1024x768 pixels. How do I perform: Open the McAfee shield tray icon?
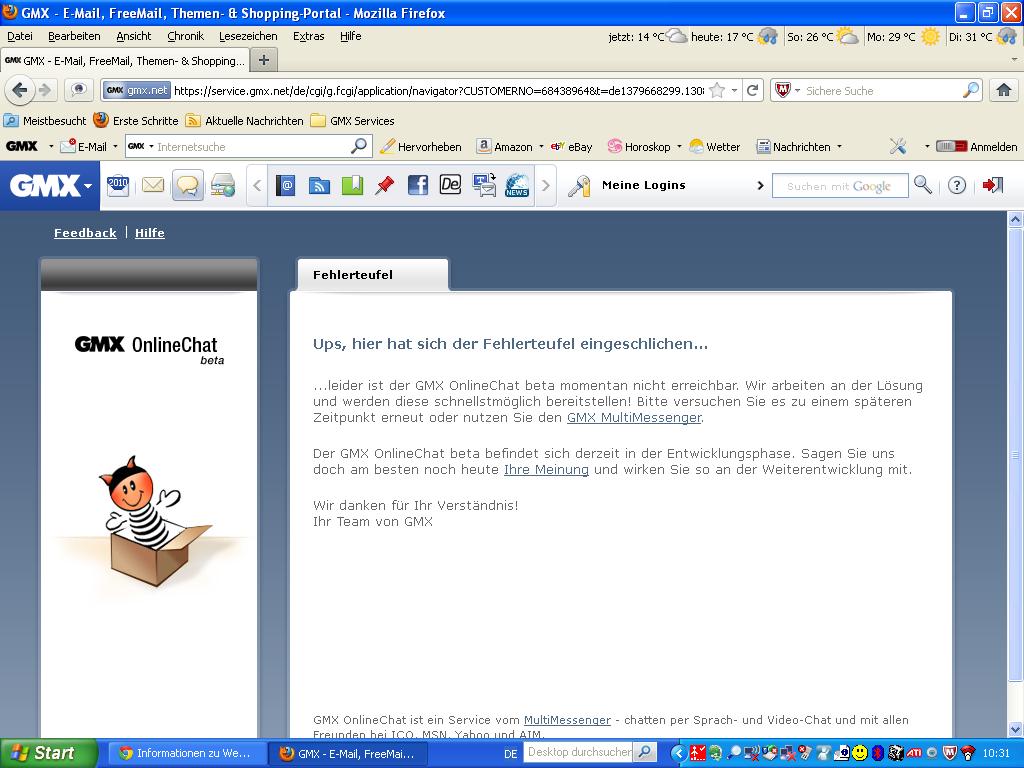[951, 753]
